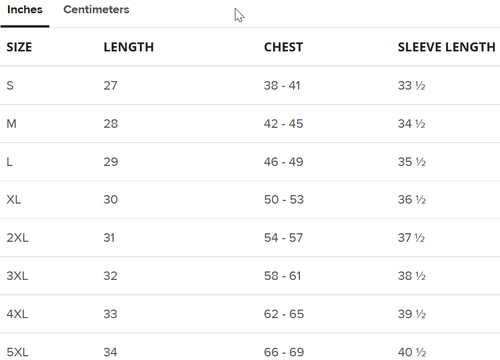Screen dimensions: 500x360
Task: Click the CHEST column header
Action: pyautogui.click(x=283, y=47)
